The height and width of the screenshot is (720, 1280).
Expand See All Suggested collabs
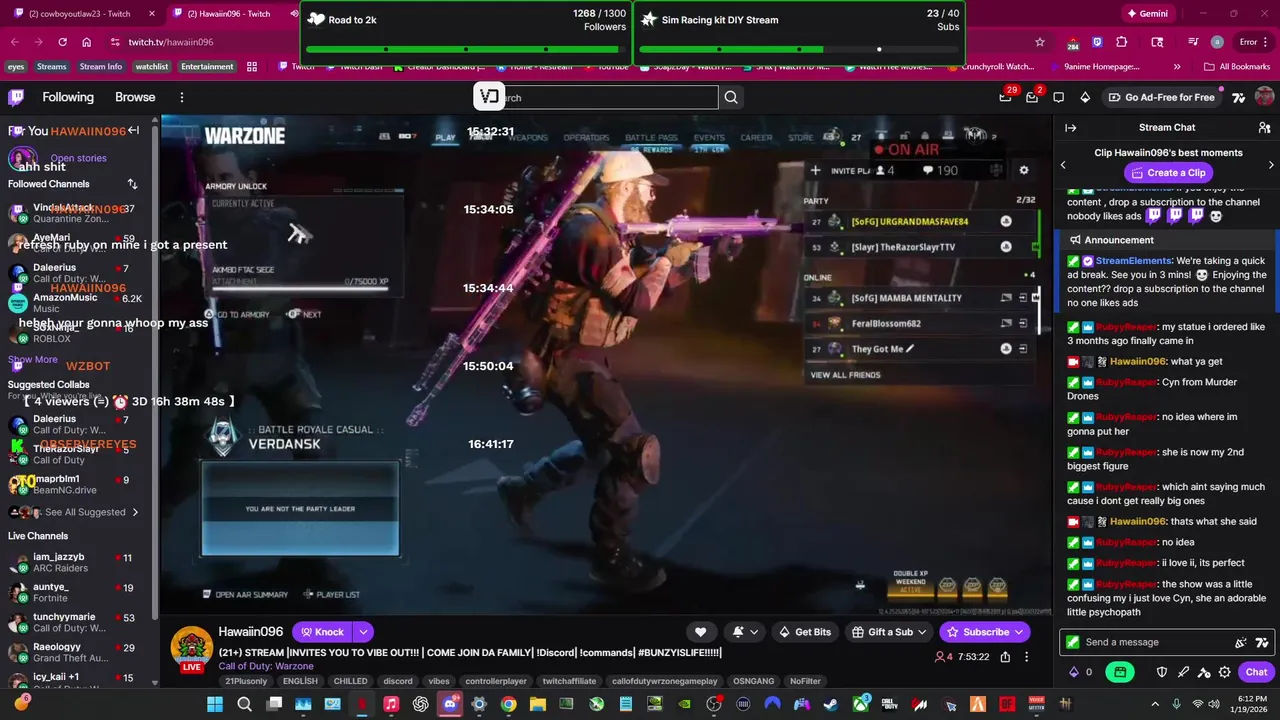click(92, 512)
